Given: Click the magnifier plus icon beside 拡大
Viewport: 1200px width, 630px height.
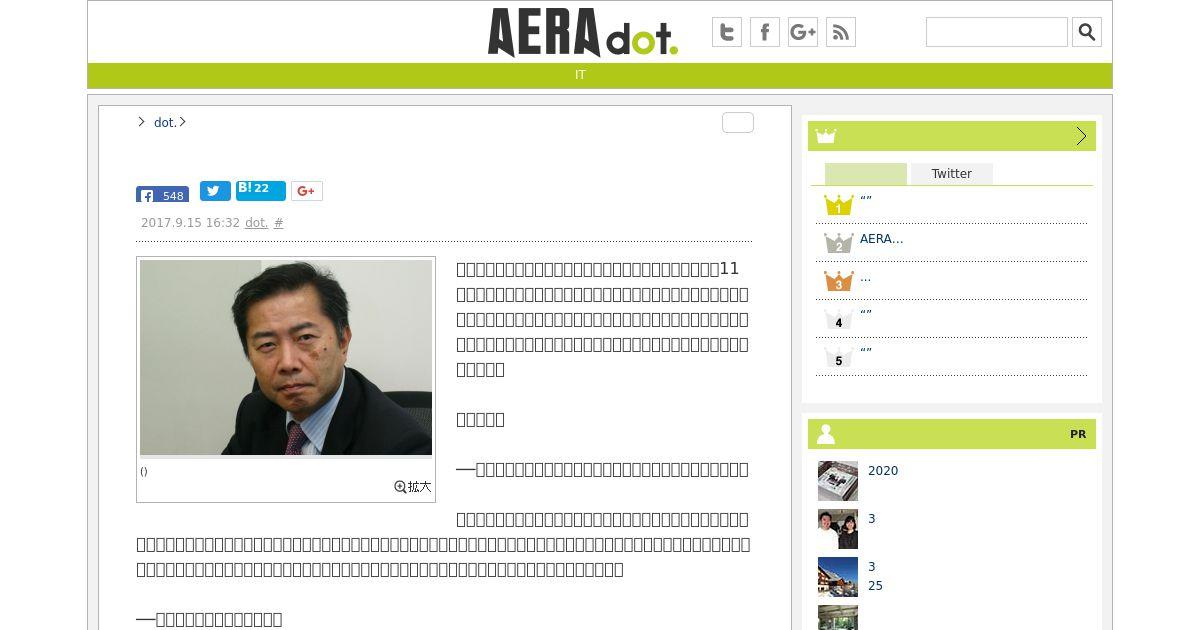Looking at the screenshot, I should pyautogui.click(x=400, y=487).
